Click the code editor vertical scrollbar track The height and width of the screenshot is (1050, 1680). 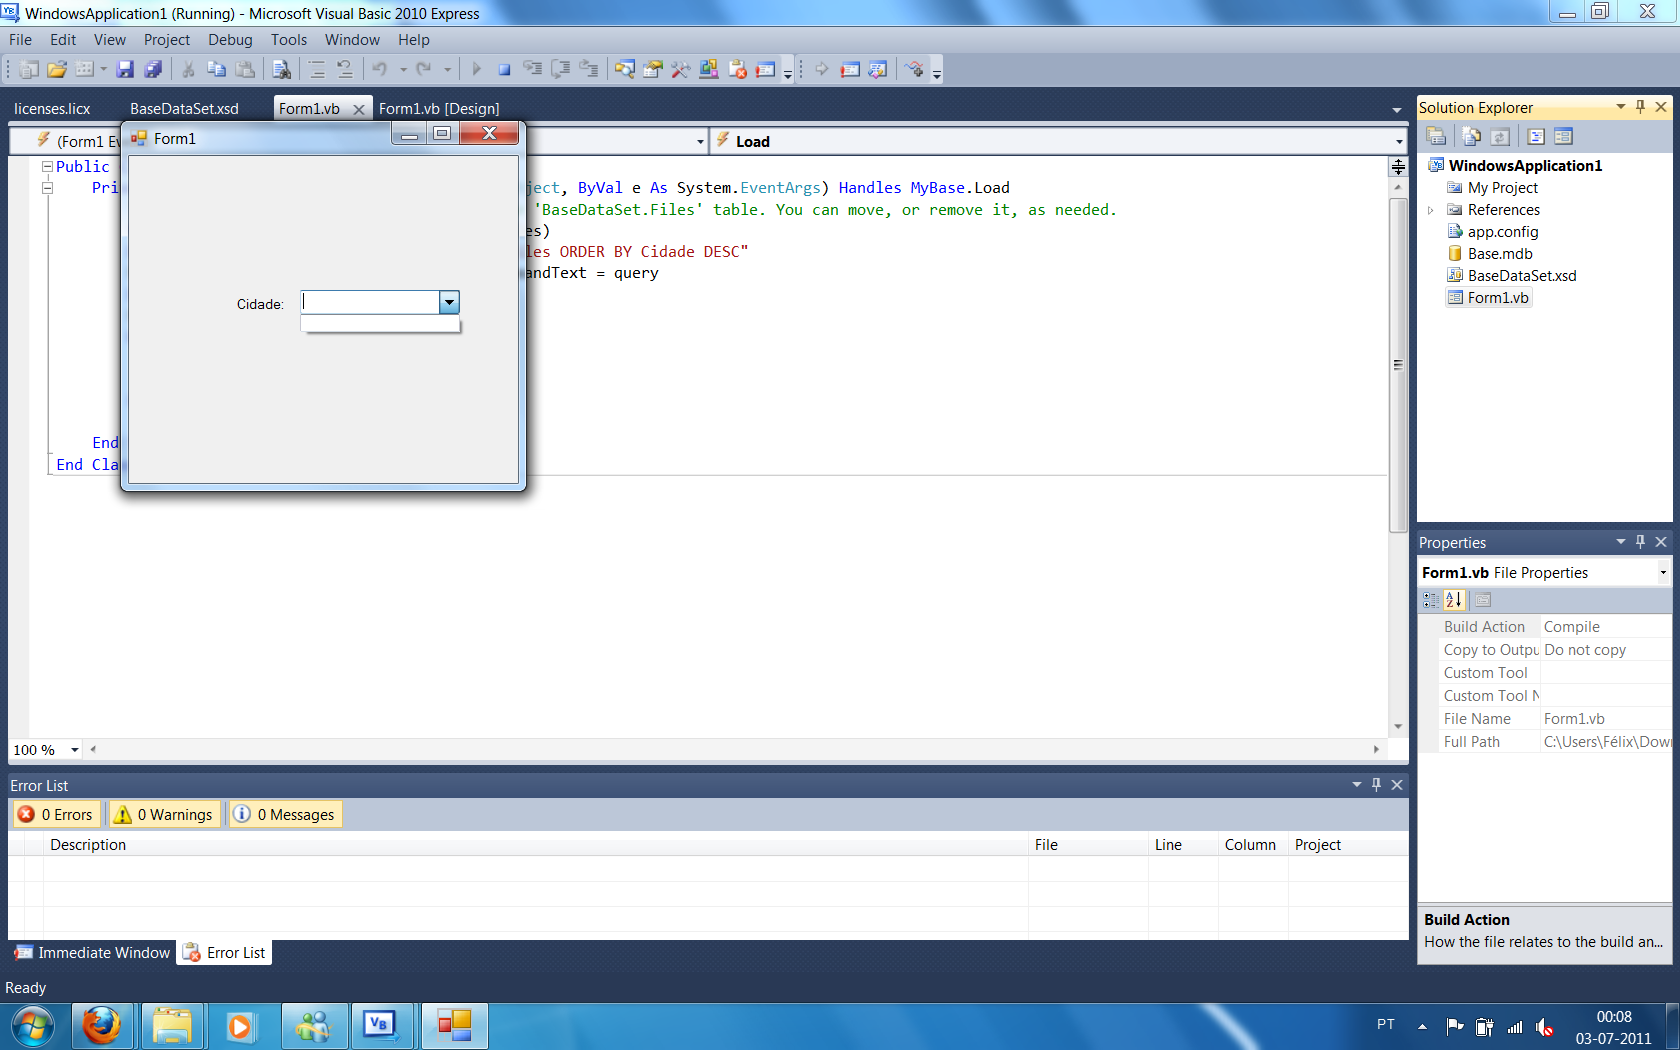click(x=1397, y=620)
